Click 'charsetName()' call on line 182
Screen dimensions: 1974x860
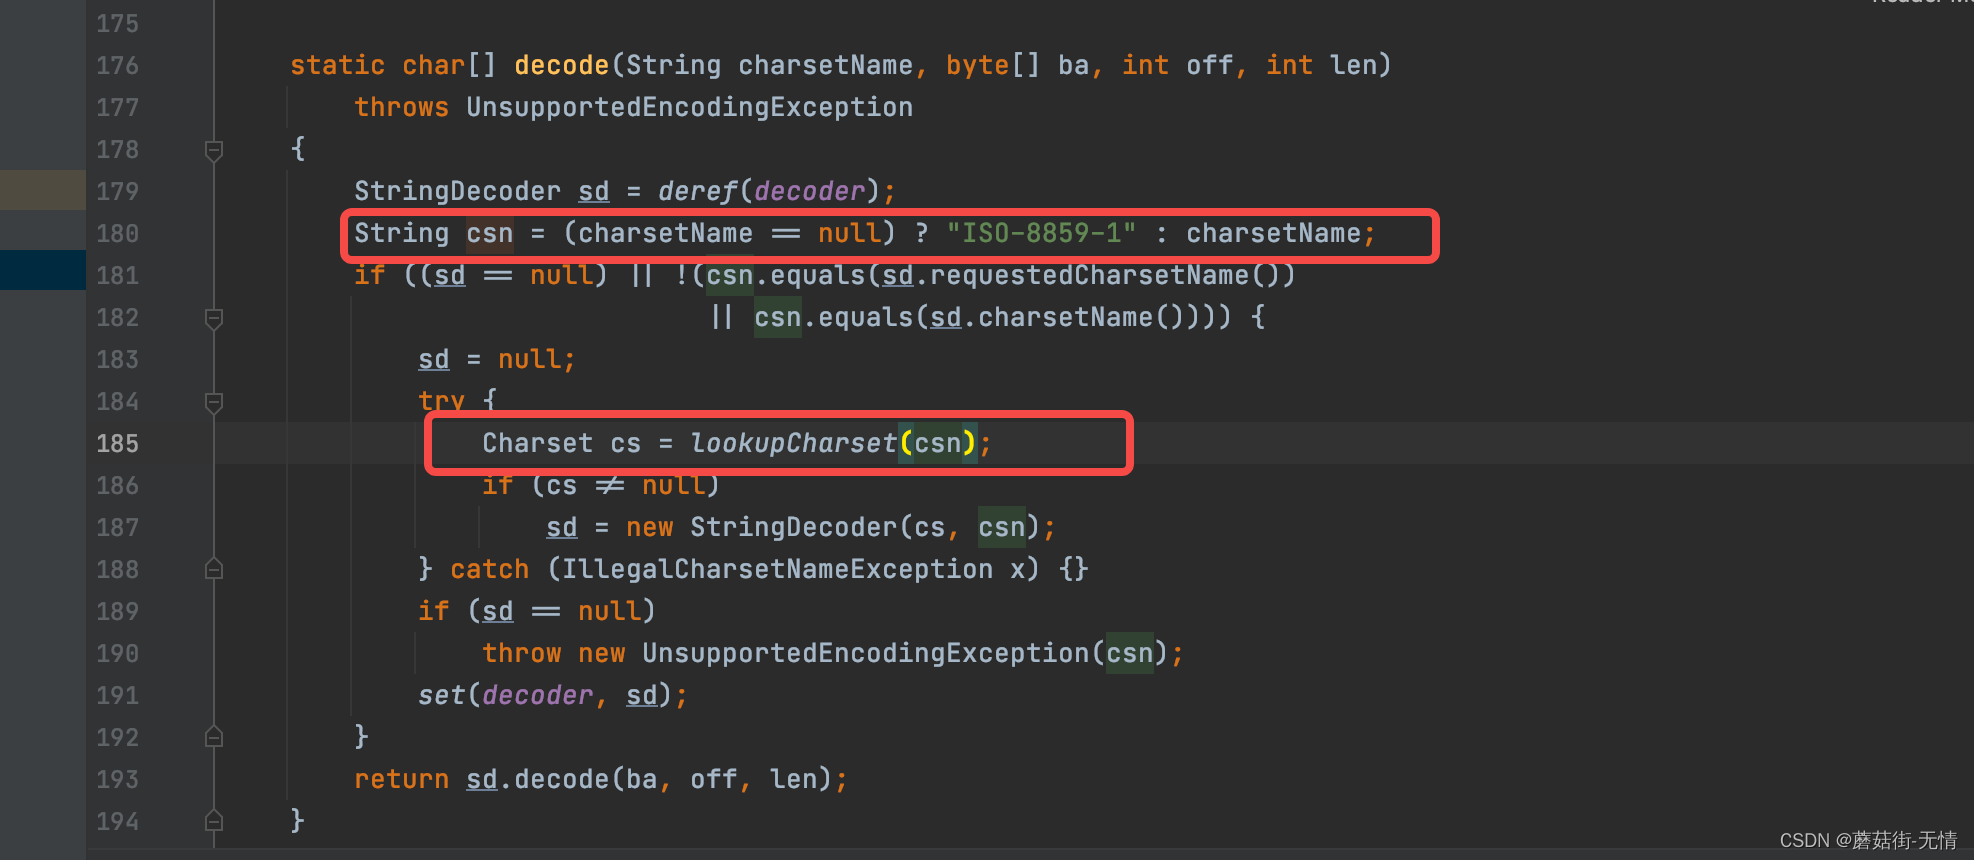(1081, 318)
